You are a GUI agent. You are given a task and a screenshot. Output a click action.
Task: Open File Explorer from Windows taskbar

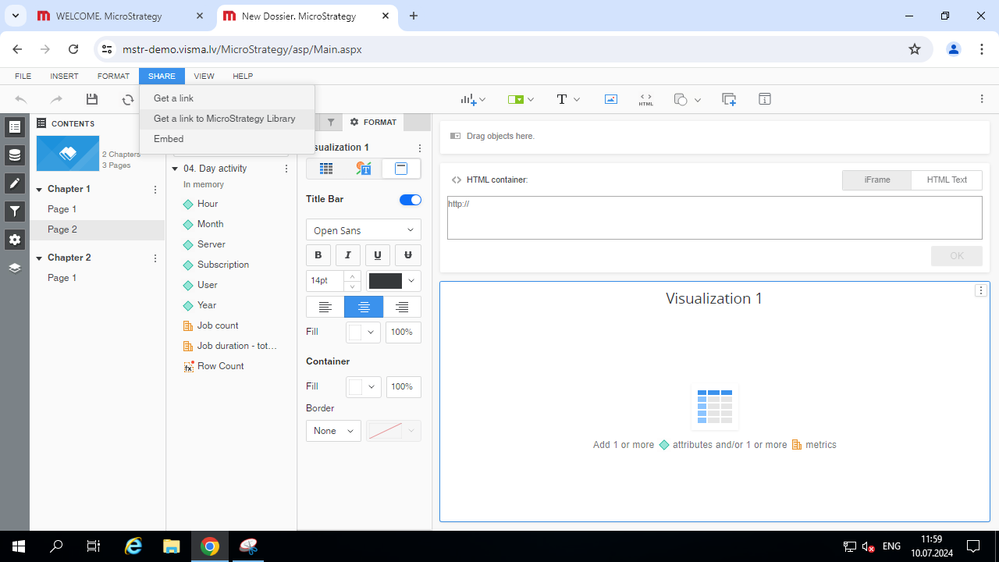click(x=171, y=546)
